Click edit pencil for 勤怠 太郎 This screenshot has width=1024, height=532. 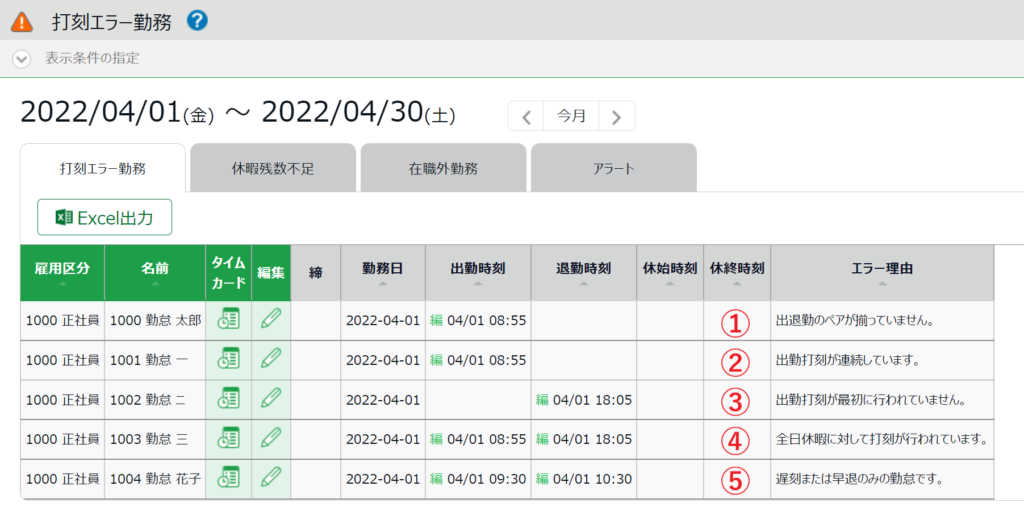(271, 320)
